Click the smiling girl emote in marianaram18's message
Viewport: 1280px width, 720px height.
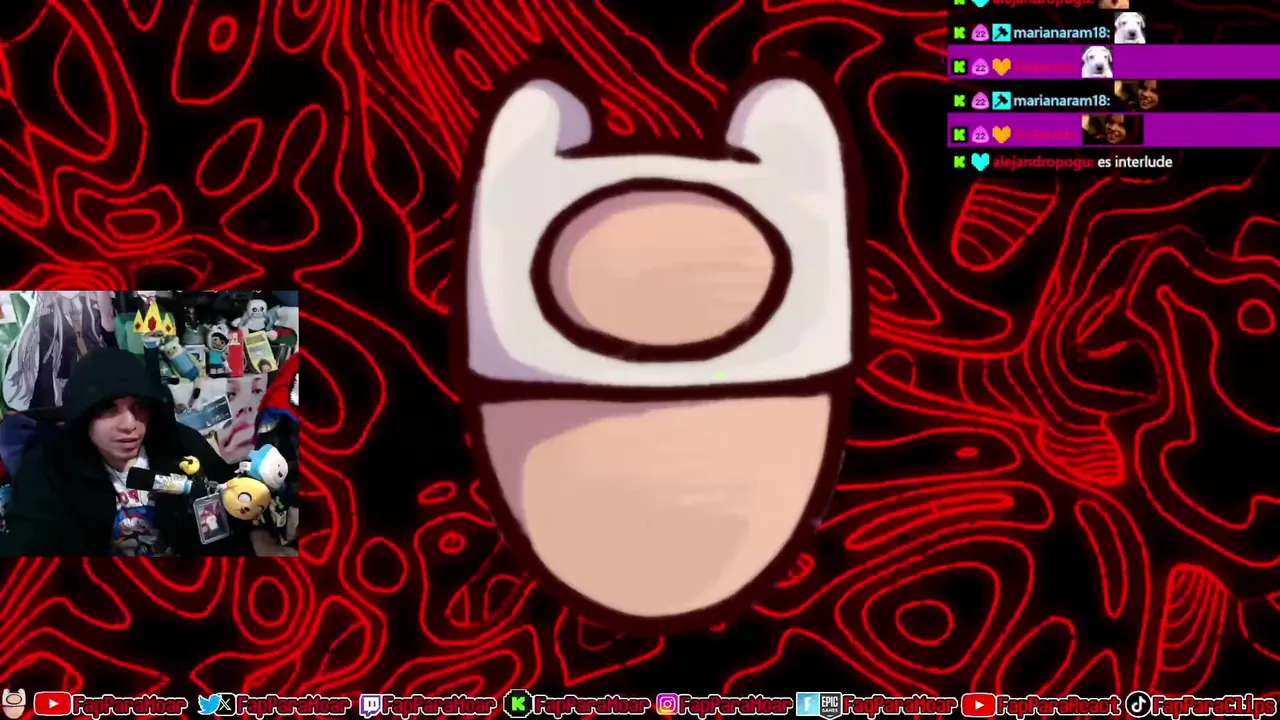pos(1136,96)
